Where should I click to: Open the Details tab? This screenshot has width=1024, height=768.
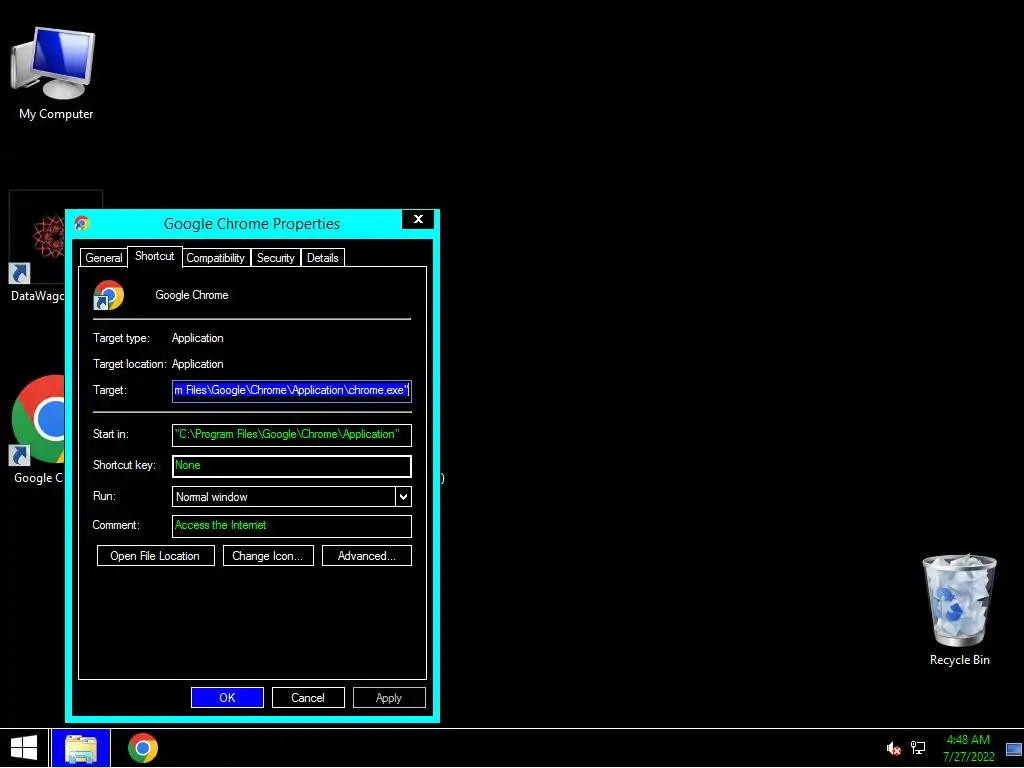[x=323, y=258]
